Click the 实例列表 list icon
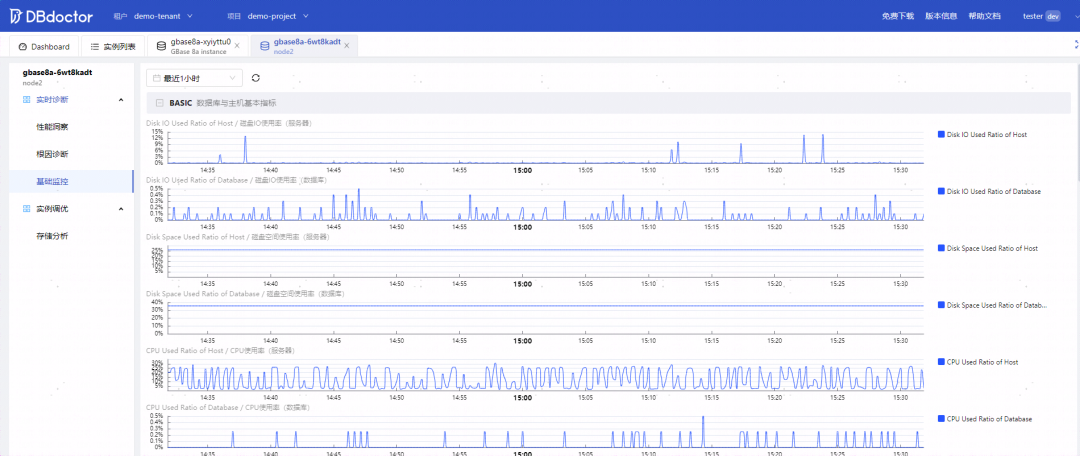Screen dimensions: 1080x456 95,47
